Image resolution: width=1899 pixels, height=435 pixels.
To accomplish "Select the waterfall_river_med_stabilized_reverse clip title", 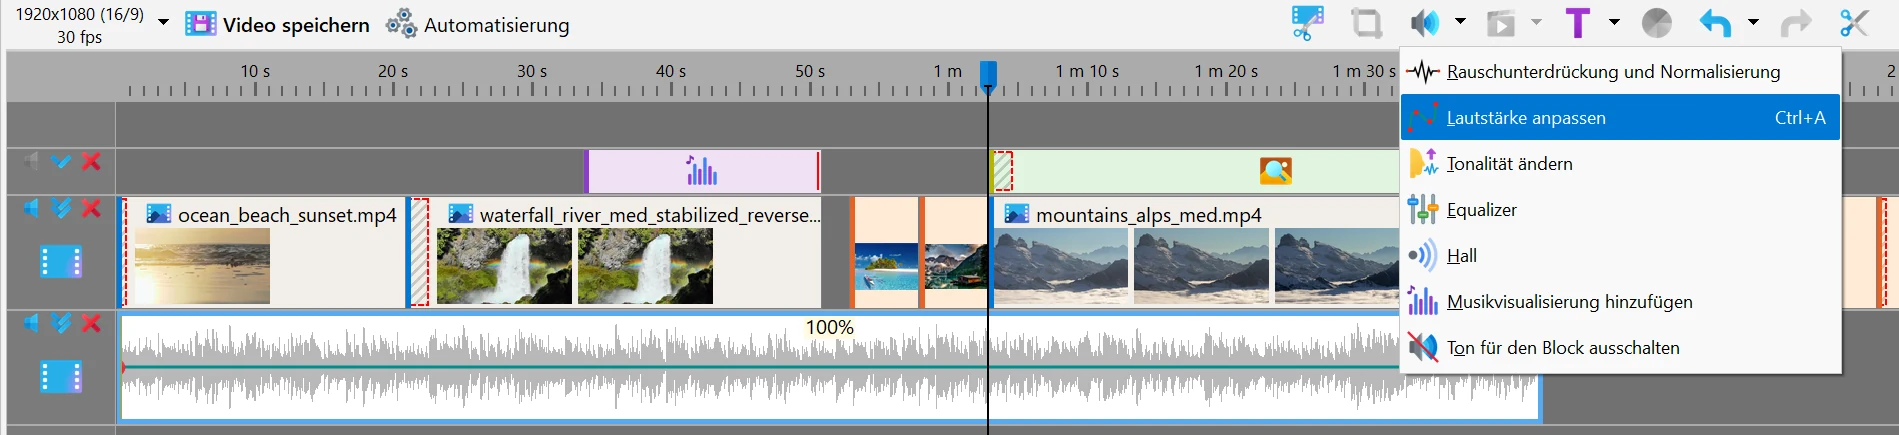I will 650,215.
